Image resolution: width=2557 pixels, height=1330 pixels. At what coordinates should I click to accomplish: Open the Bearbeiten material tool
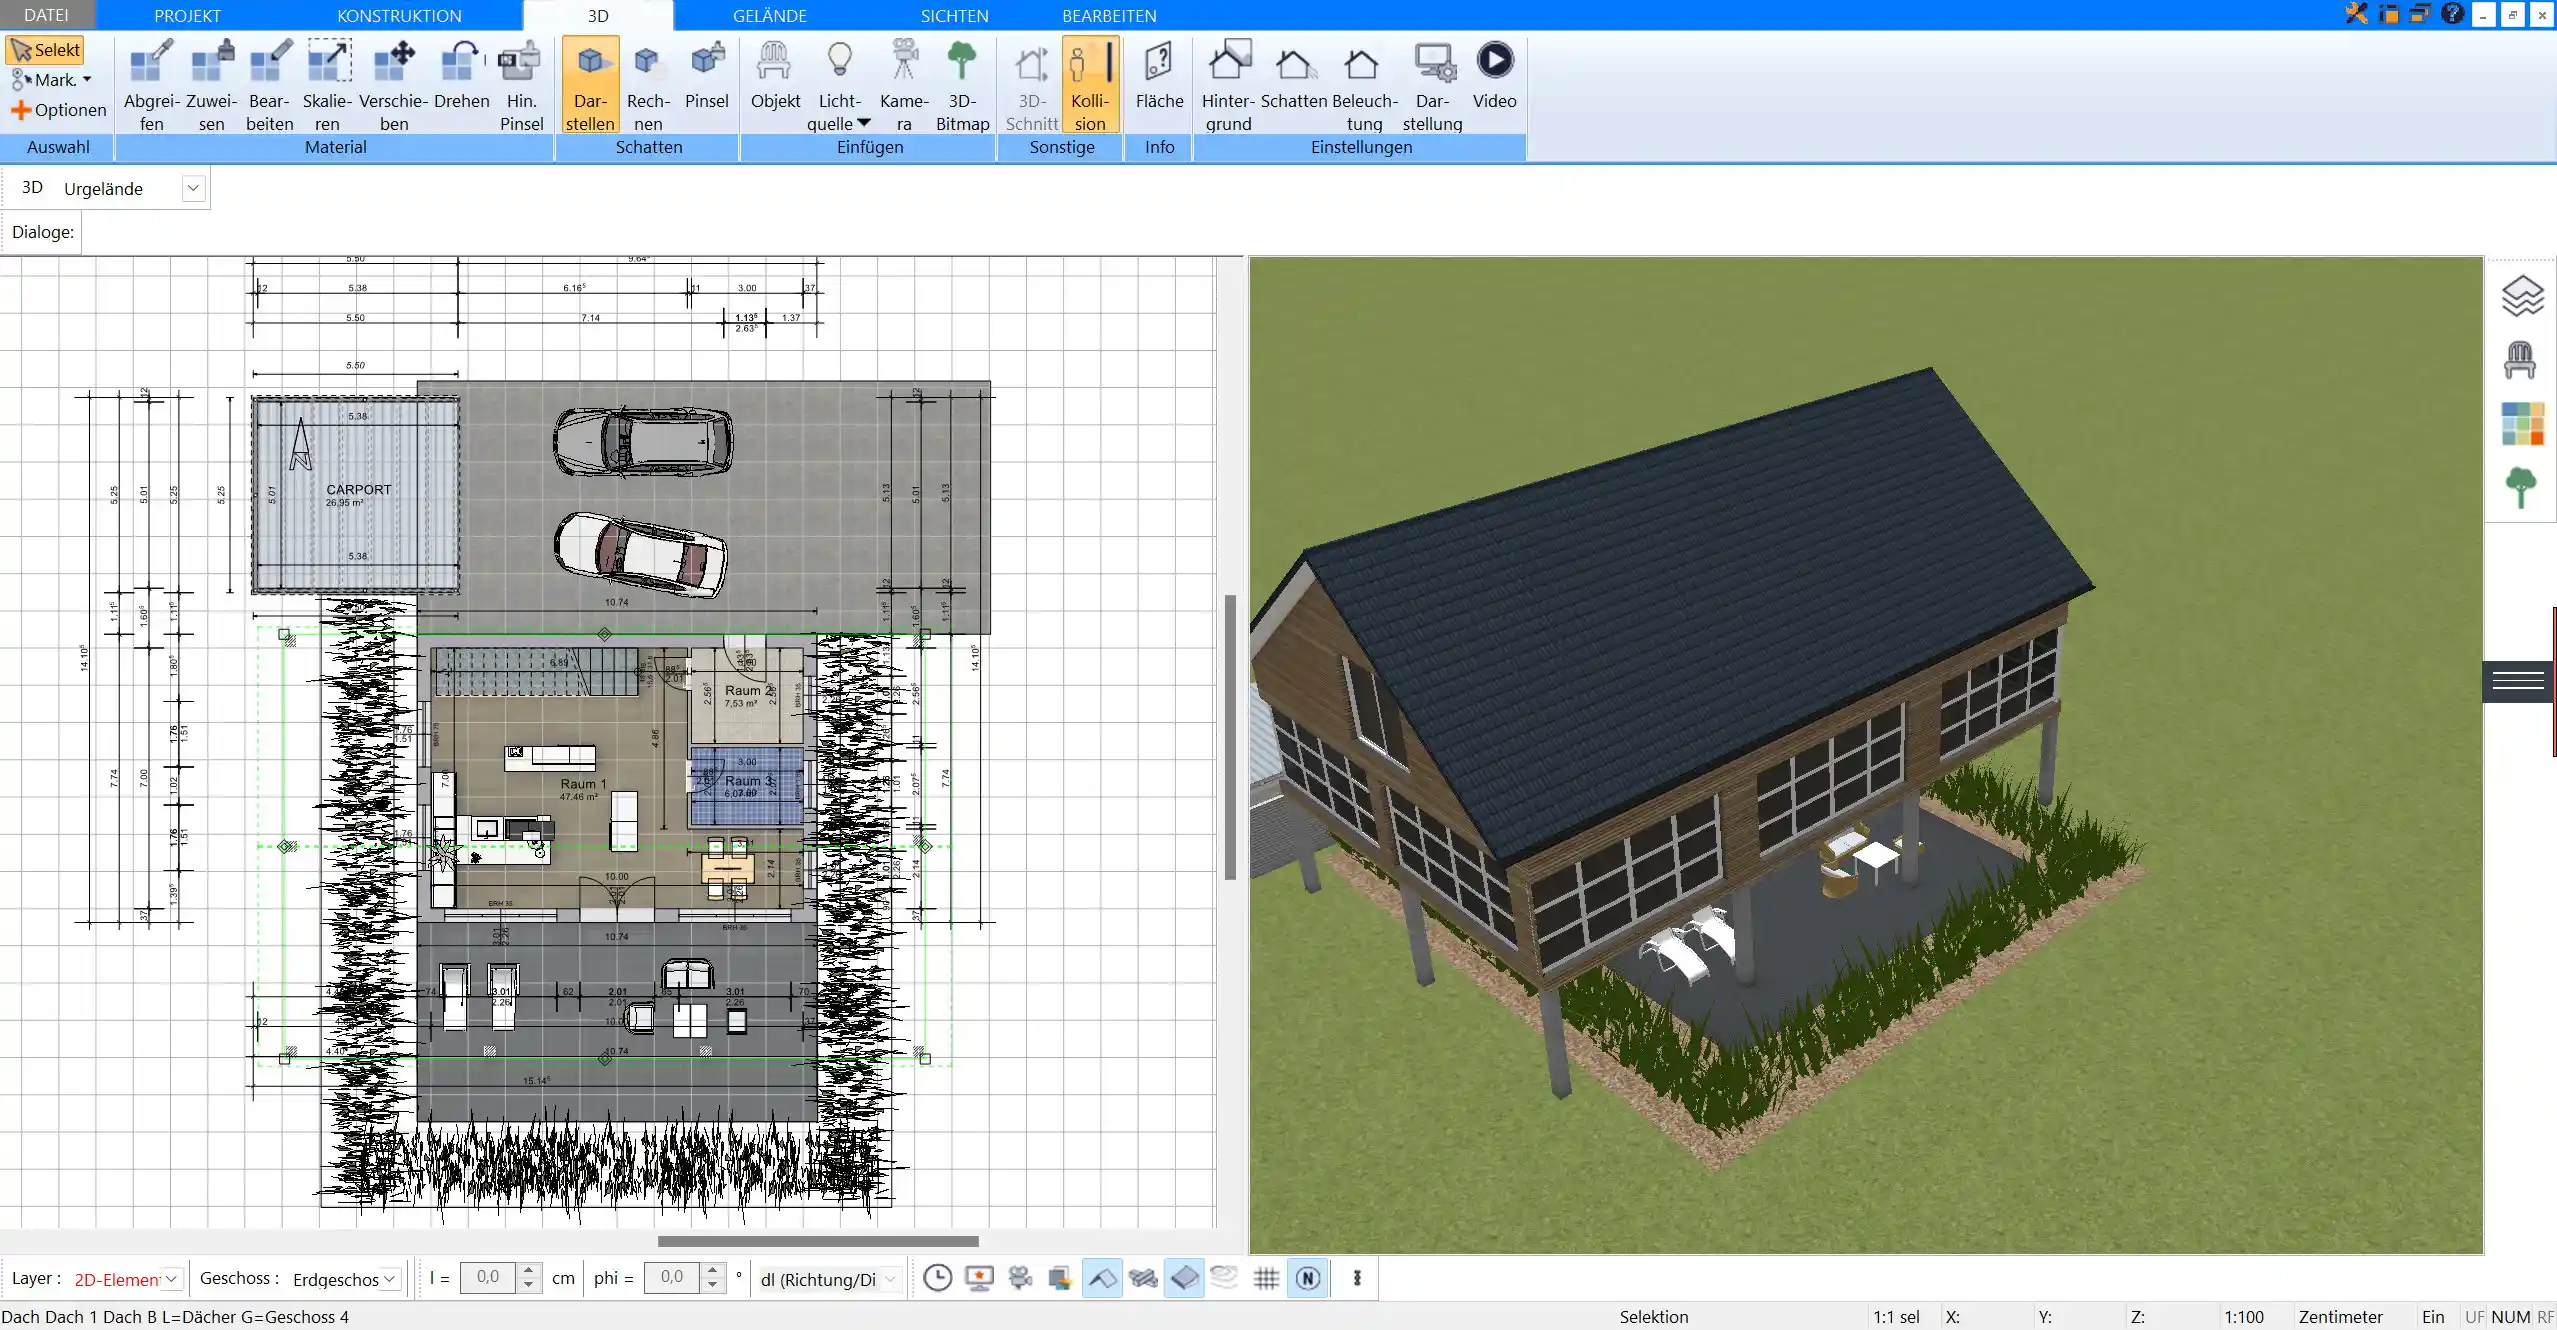[270, 85]
